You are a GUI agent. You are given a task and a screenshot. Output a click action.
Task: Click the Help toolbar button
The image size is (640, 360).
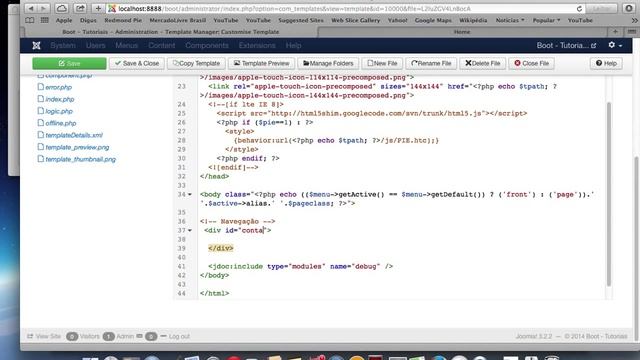[606, 63]
